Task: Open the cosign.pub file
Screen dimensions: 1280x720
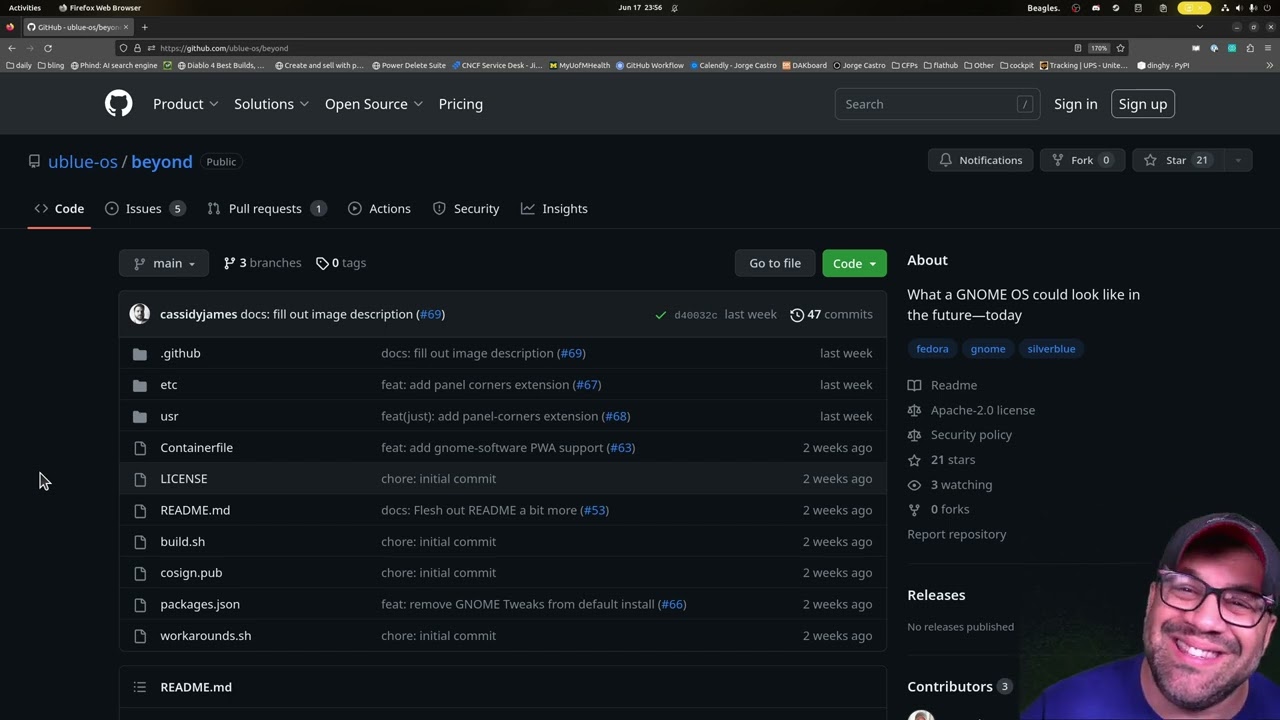Action: 191,573
